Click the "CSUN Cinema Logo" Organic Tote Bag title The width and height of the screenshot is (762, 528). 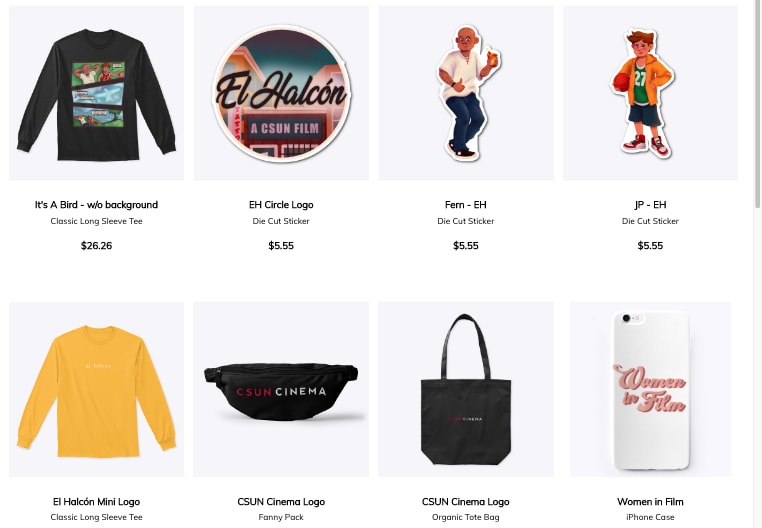click(466, 502)
